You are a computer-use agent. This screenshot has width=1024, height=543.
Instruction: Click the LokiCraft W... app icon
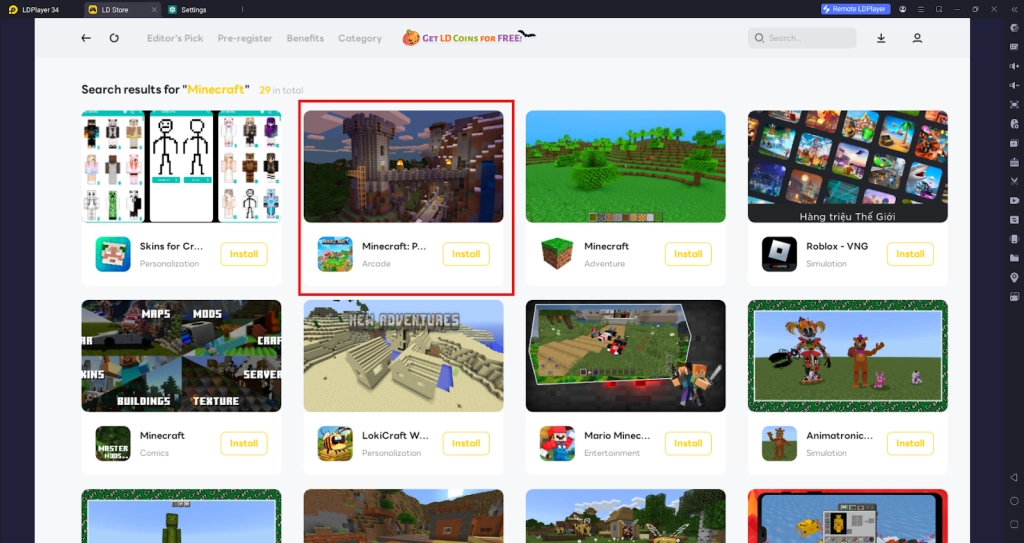(x=335, y=444)
